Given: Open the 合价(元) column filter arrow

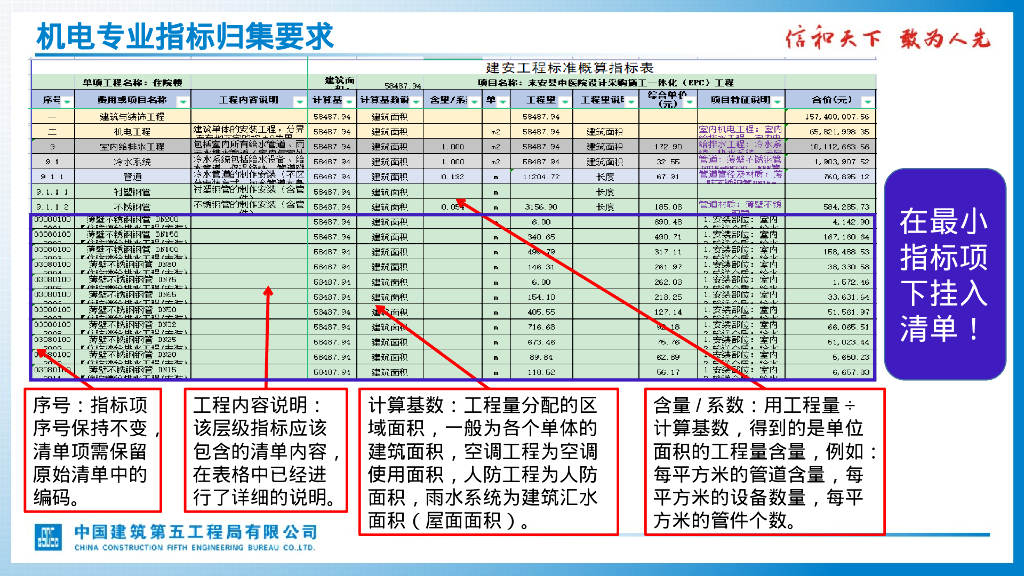Looking at the screenshot, I should 867,101.
